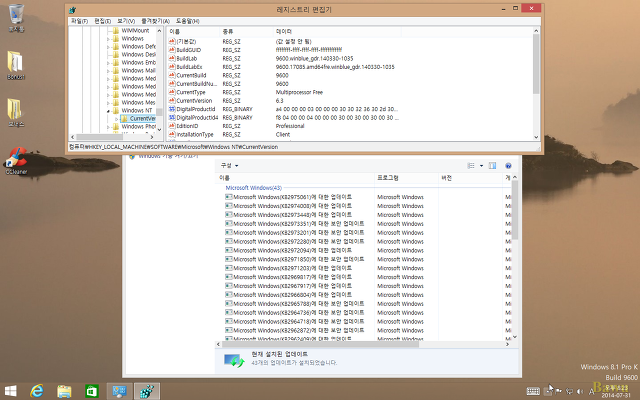
Task: Select the update KB2975061 in the list
Action: 289,197
